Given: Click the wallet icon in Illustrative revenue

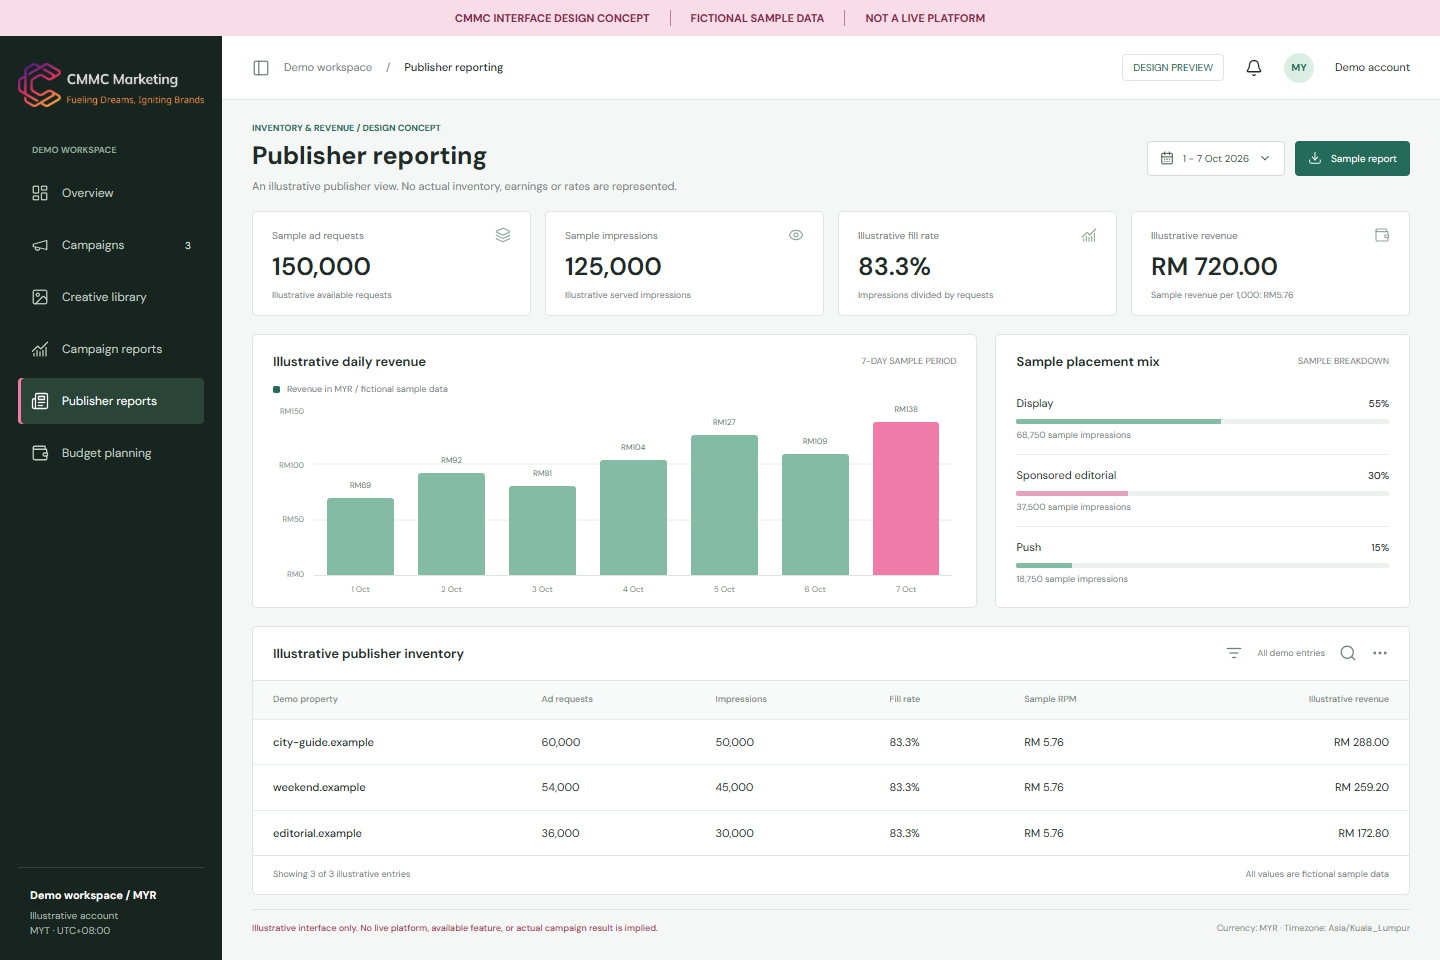Looking at the screenshot, I should coord(1382,235).
